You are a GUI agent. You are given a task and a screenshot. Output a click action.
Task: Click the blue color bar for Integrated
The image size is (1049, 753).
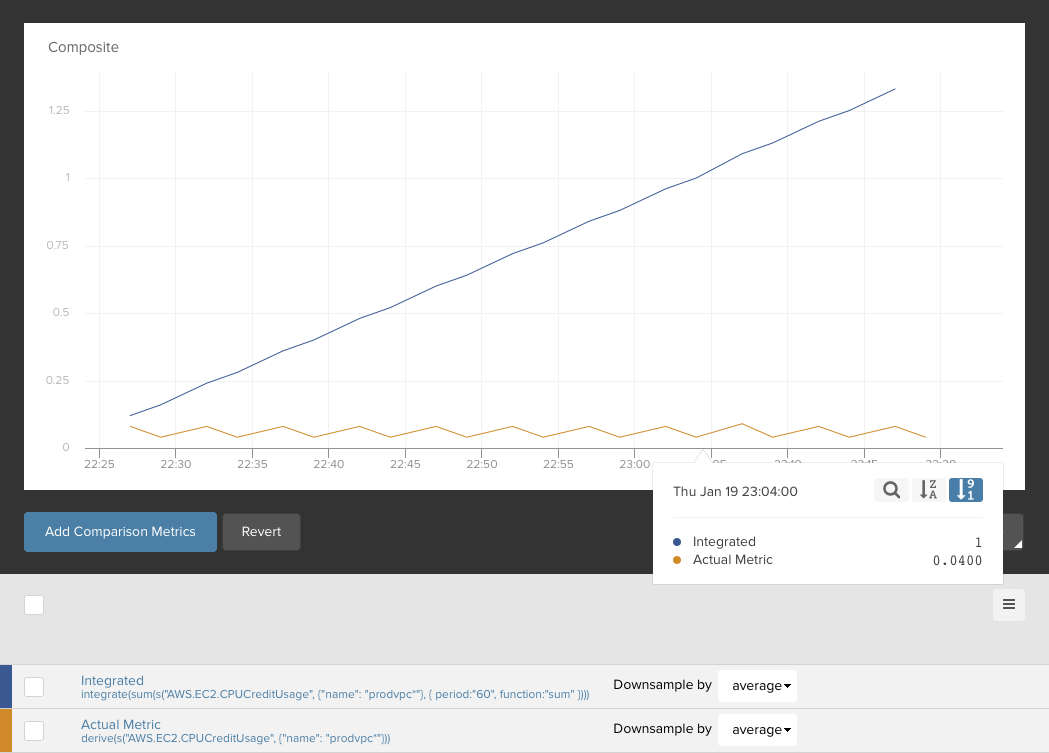[5, 686]
